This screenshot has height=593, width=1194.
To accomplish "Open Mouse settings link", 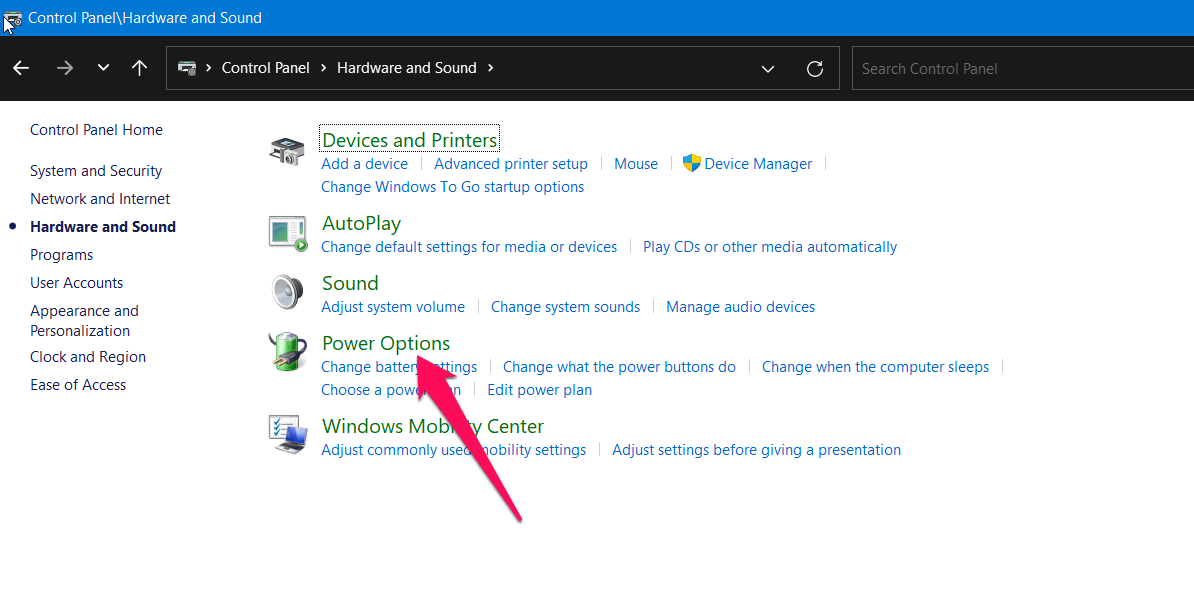I will click(636, 164).
